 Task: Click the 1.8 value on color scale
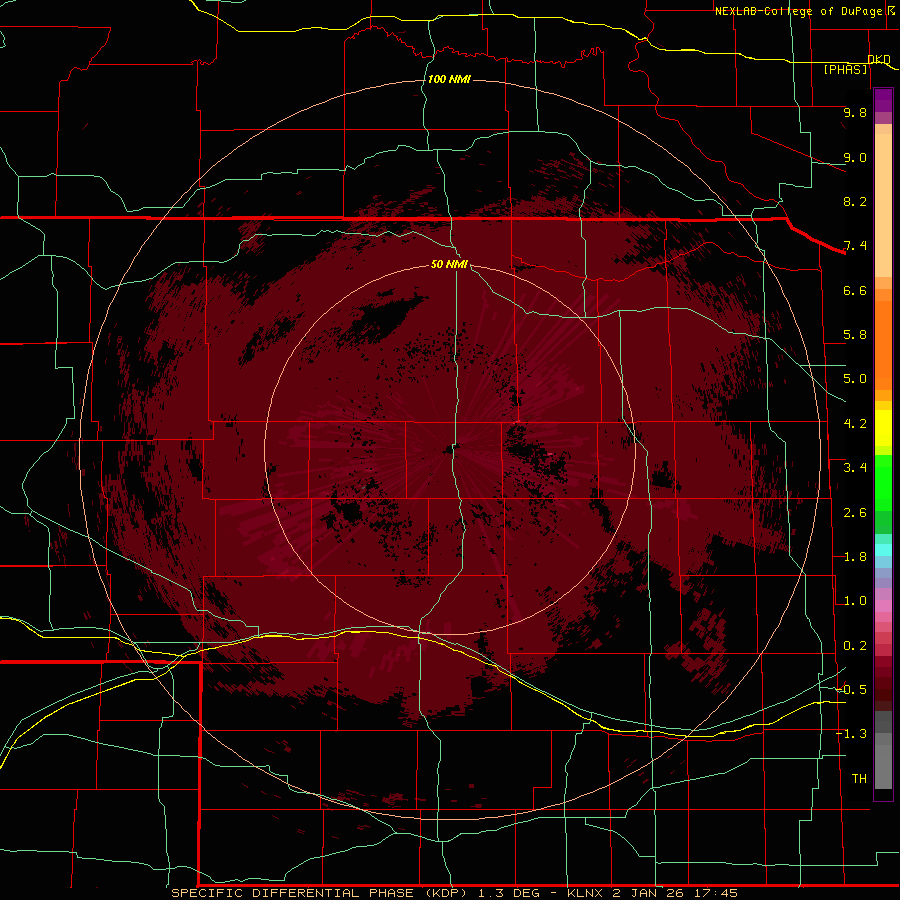click(x=855, y=557)
